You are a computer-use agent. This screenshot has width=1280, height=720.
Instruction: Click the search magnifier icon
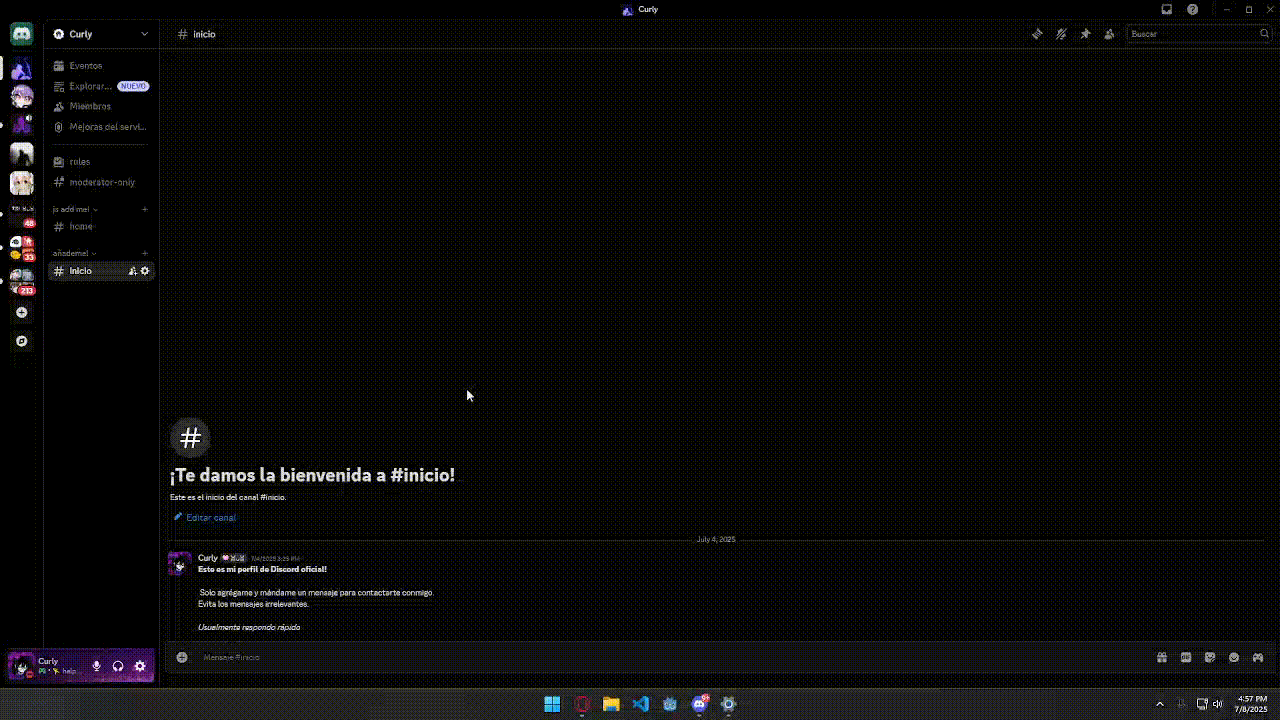1264,34
